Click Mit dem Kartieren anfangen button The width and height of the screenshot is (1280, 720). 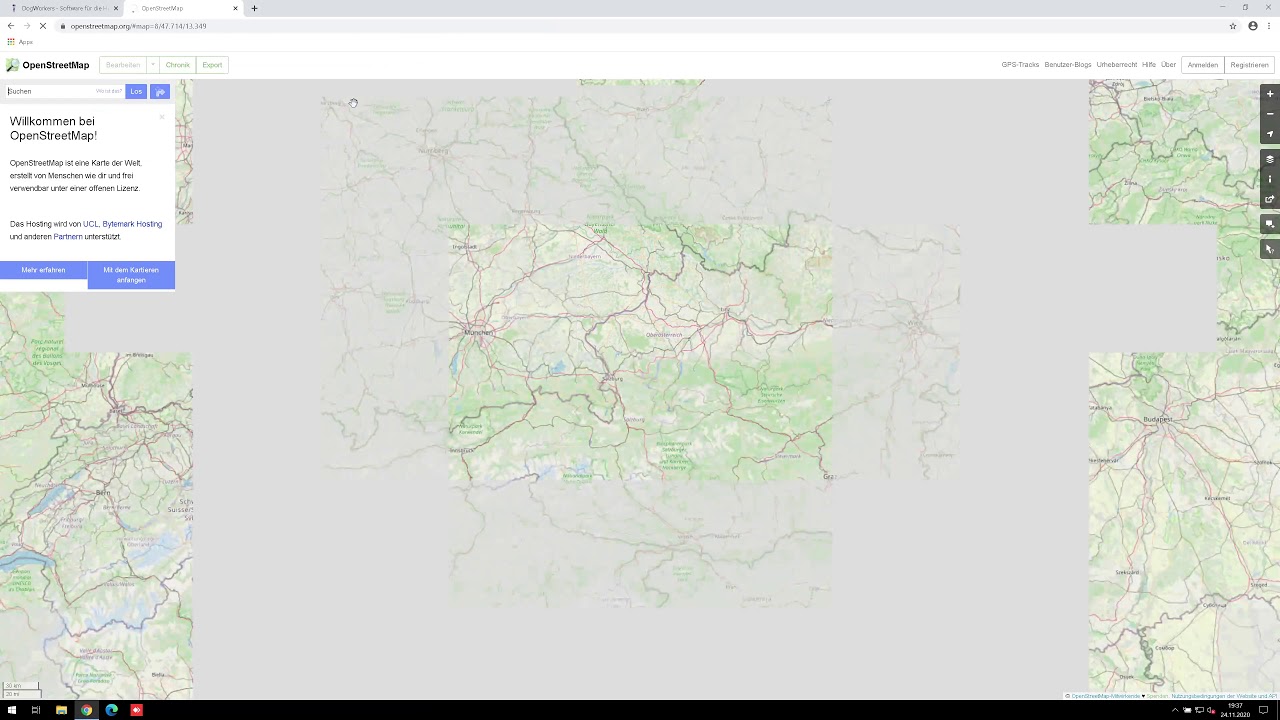click(x=131, y=275)
